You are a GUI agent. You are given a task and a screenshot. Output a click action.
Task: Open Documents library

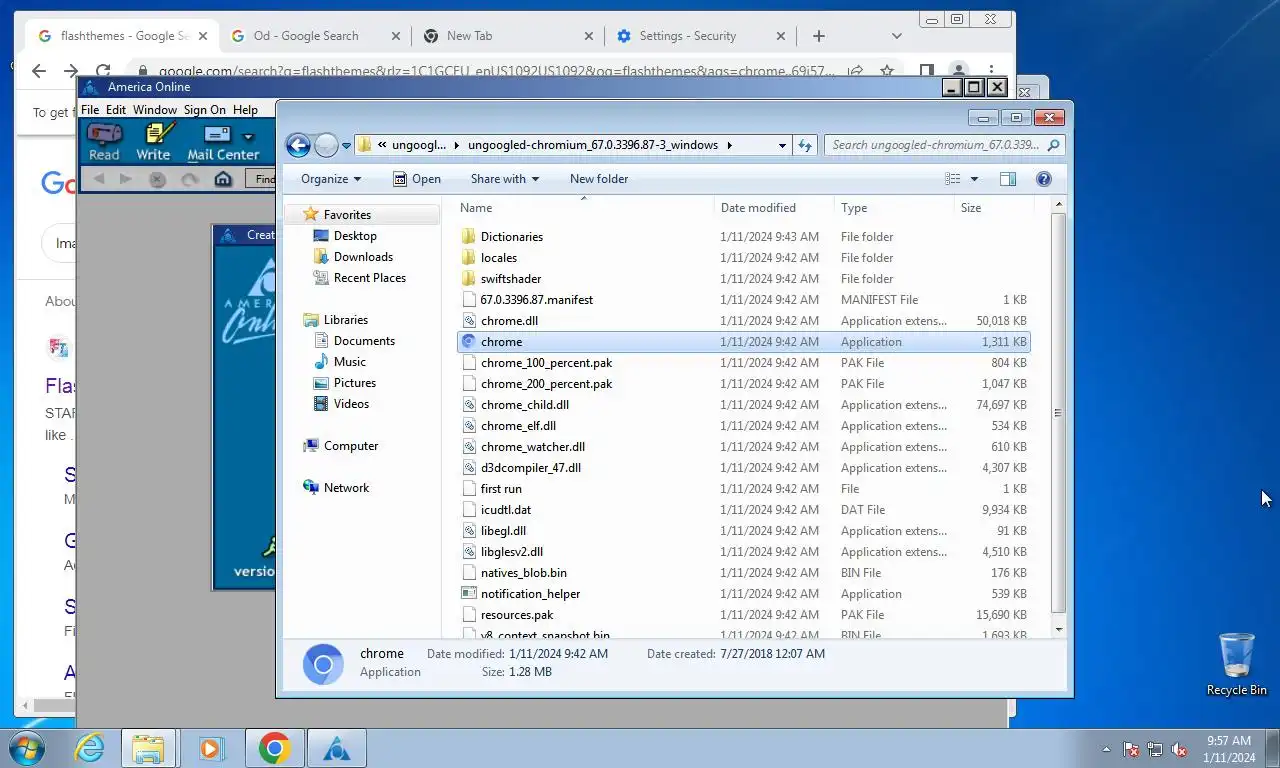pyautogui.click(x=364, y=341)
